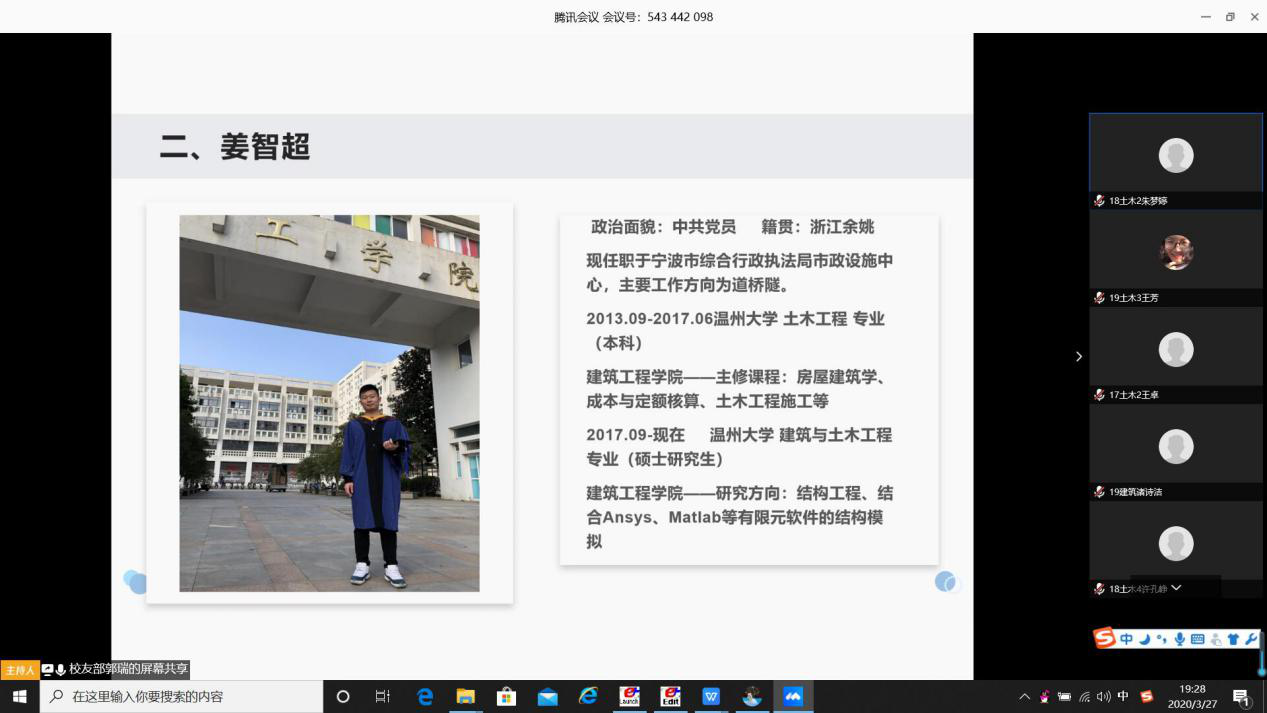Open the notification action center
1267x713 pixels.
[1241, 696]
